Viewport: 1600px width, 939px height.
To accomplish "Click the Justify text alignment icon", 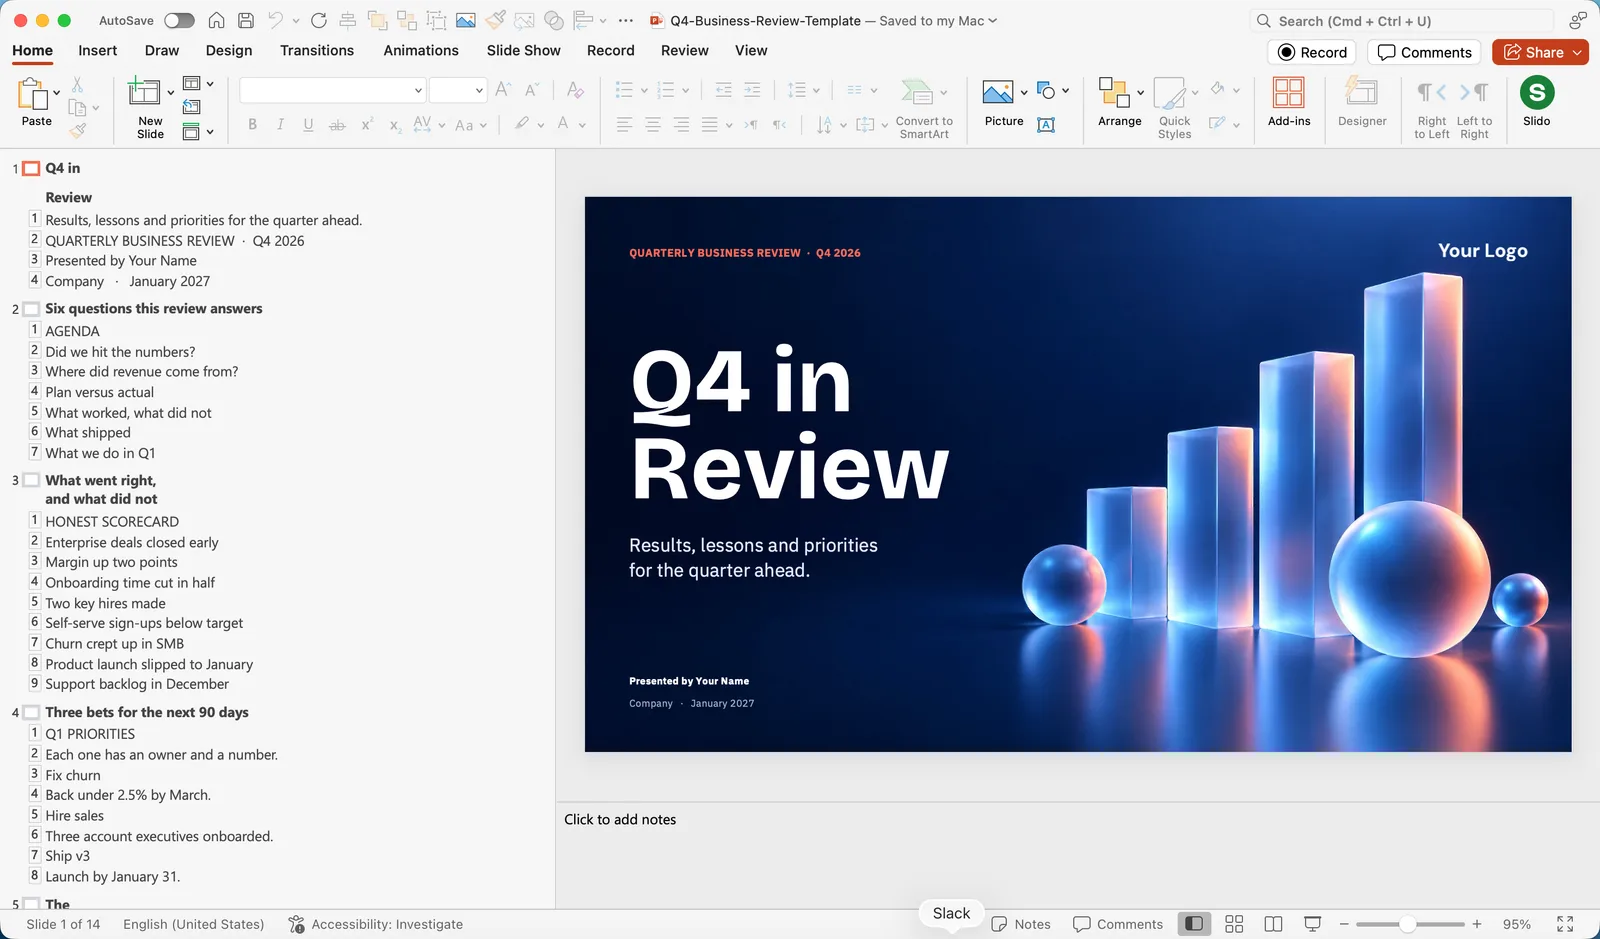I will pyautogui.click(x=709, y=124).
